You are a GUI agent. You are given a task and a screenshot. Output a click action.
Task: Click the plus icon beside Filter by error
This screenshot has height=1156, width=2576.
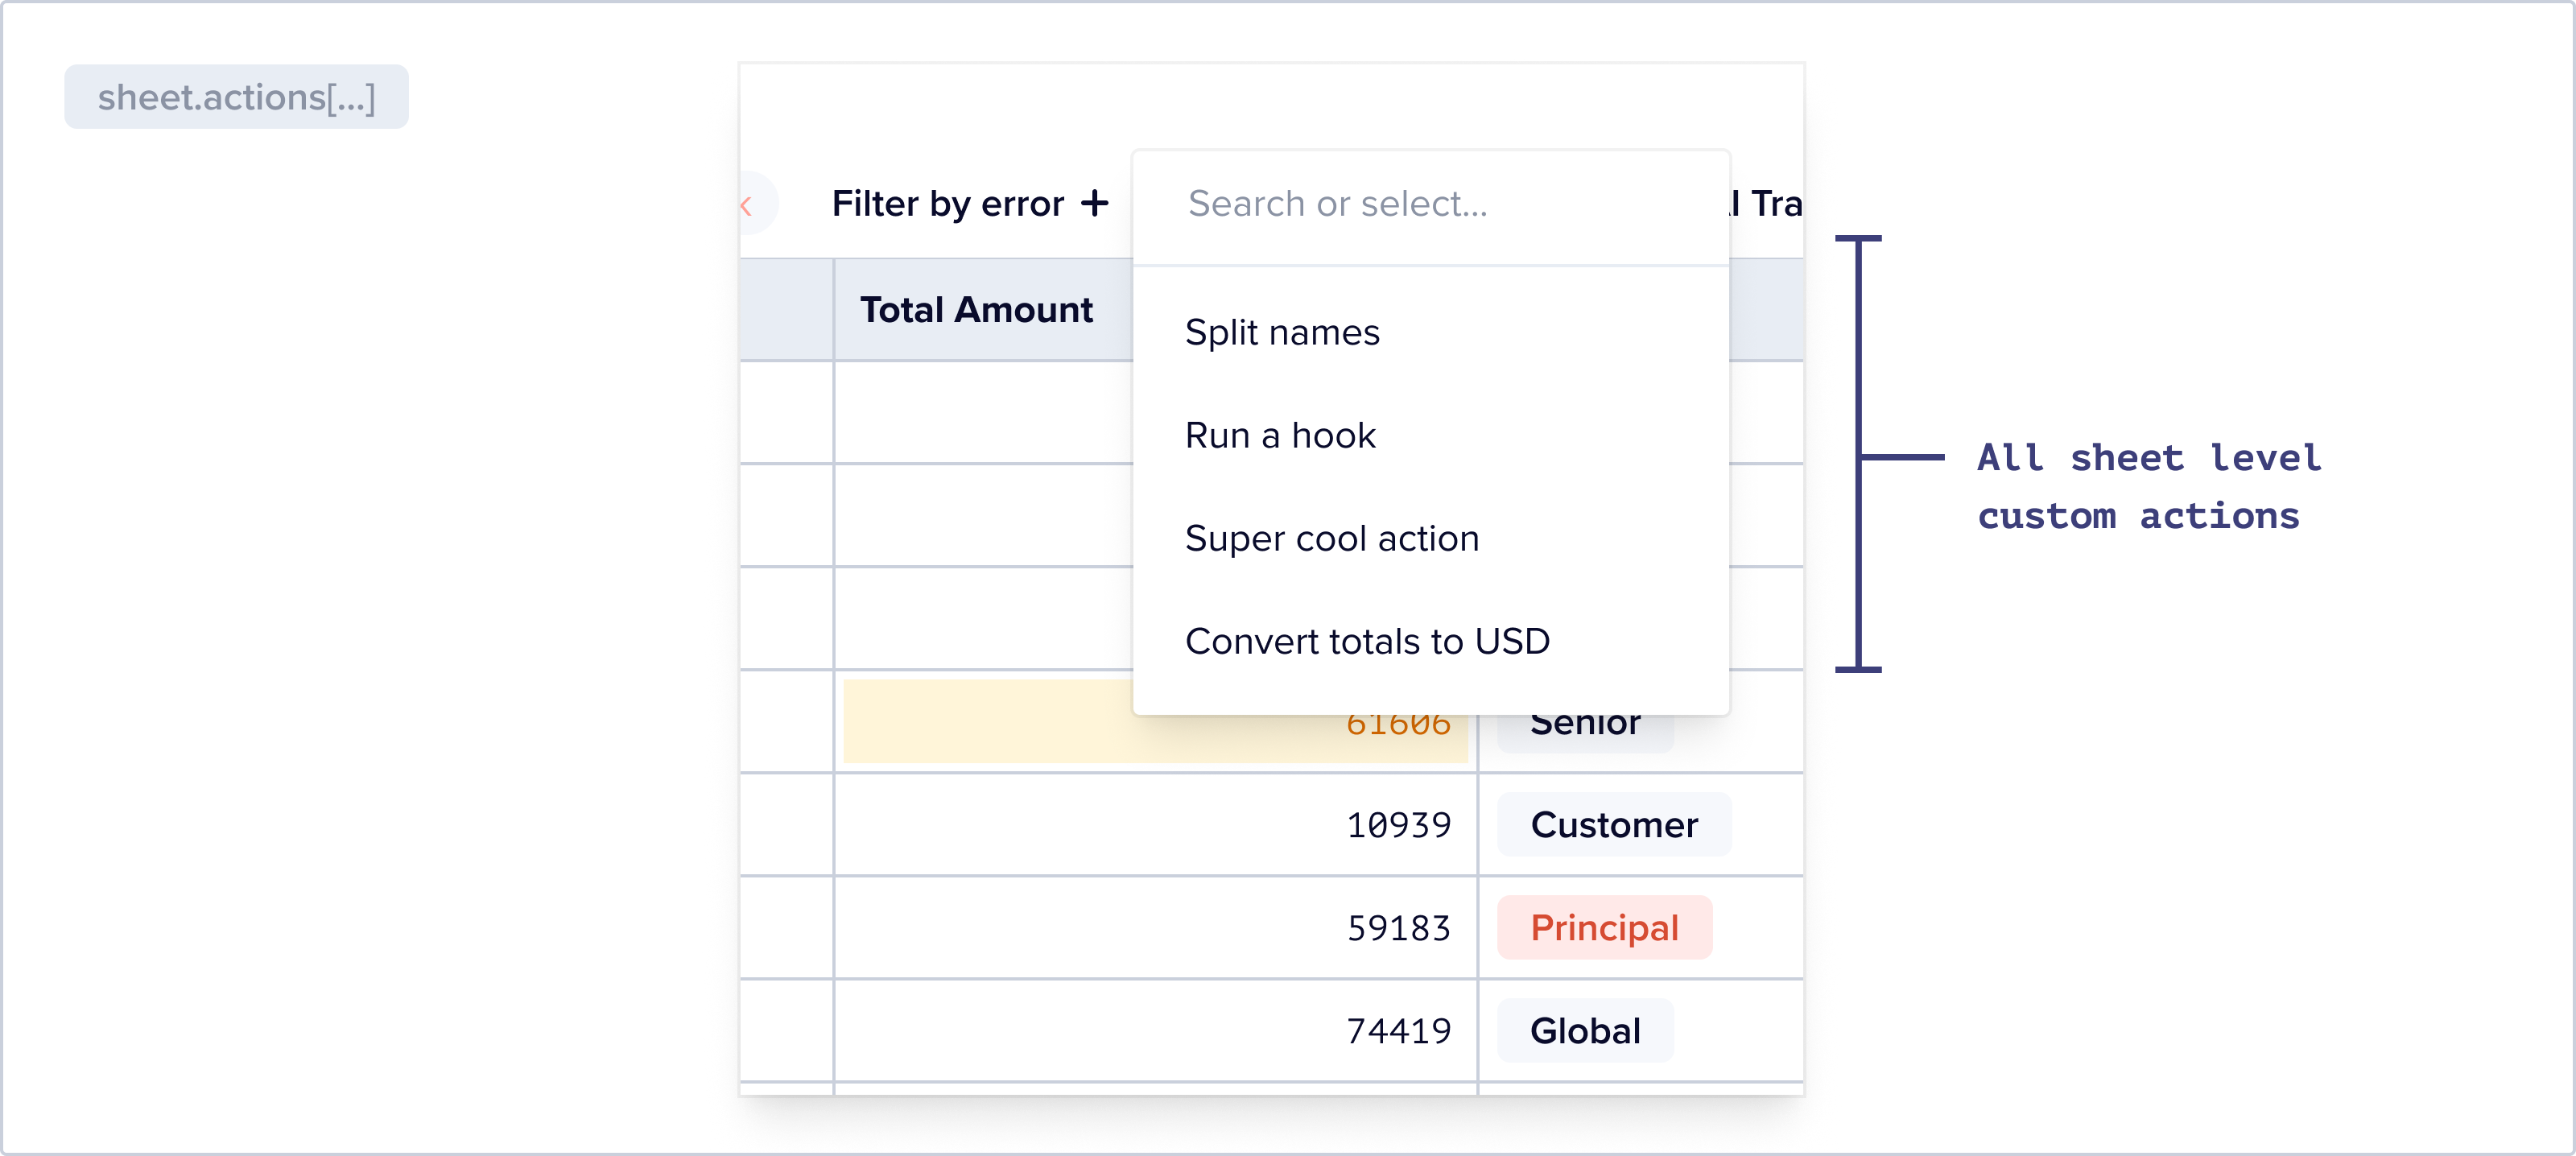(x=1095, y=204)
